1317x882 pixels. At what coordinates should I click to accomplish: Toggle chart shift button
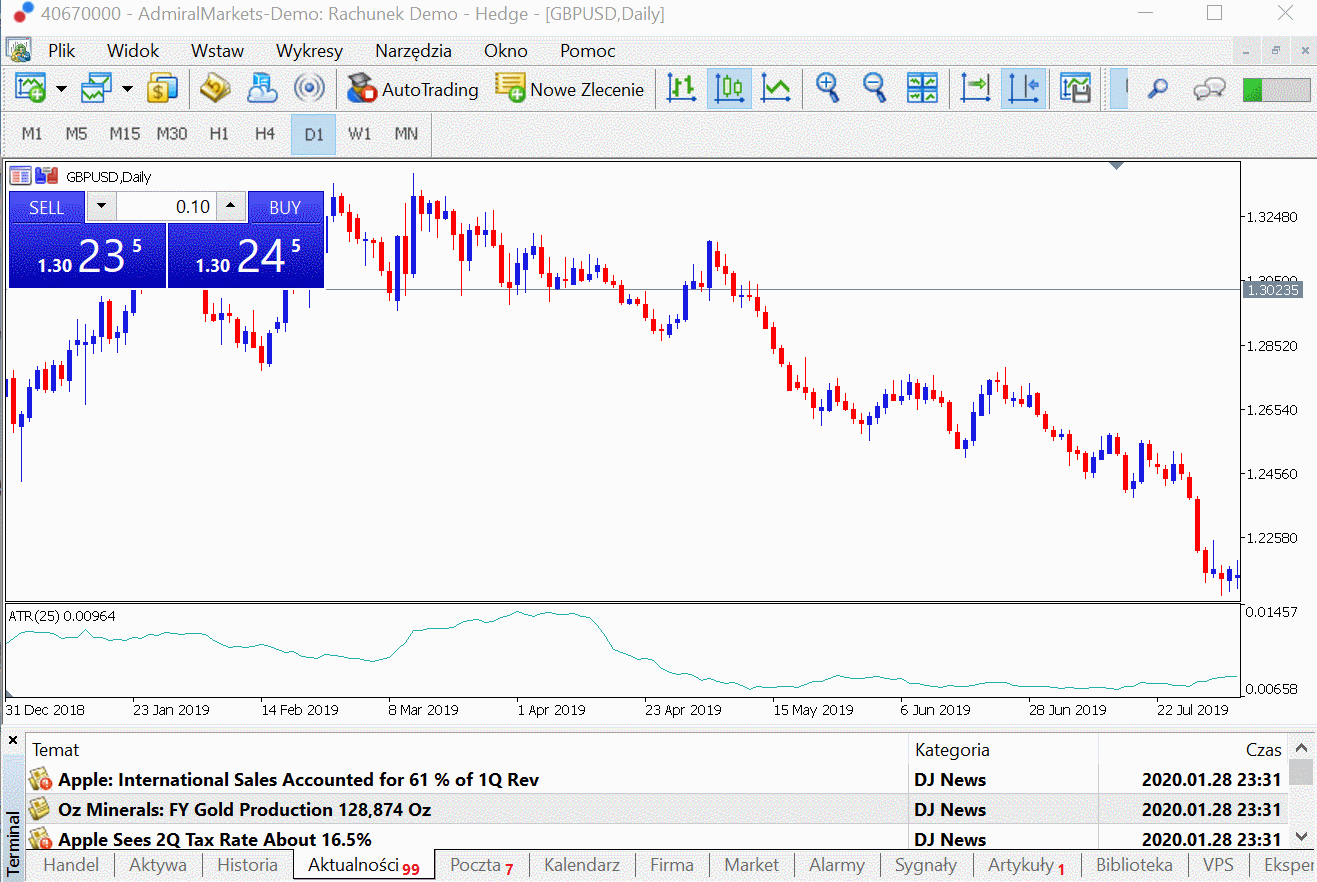(1023, 89)
